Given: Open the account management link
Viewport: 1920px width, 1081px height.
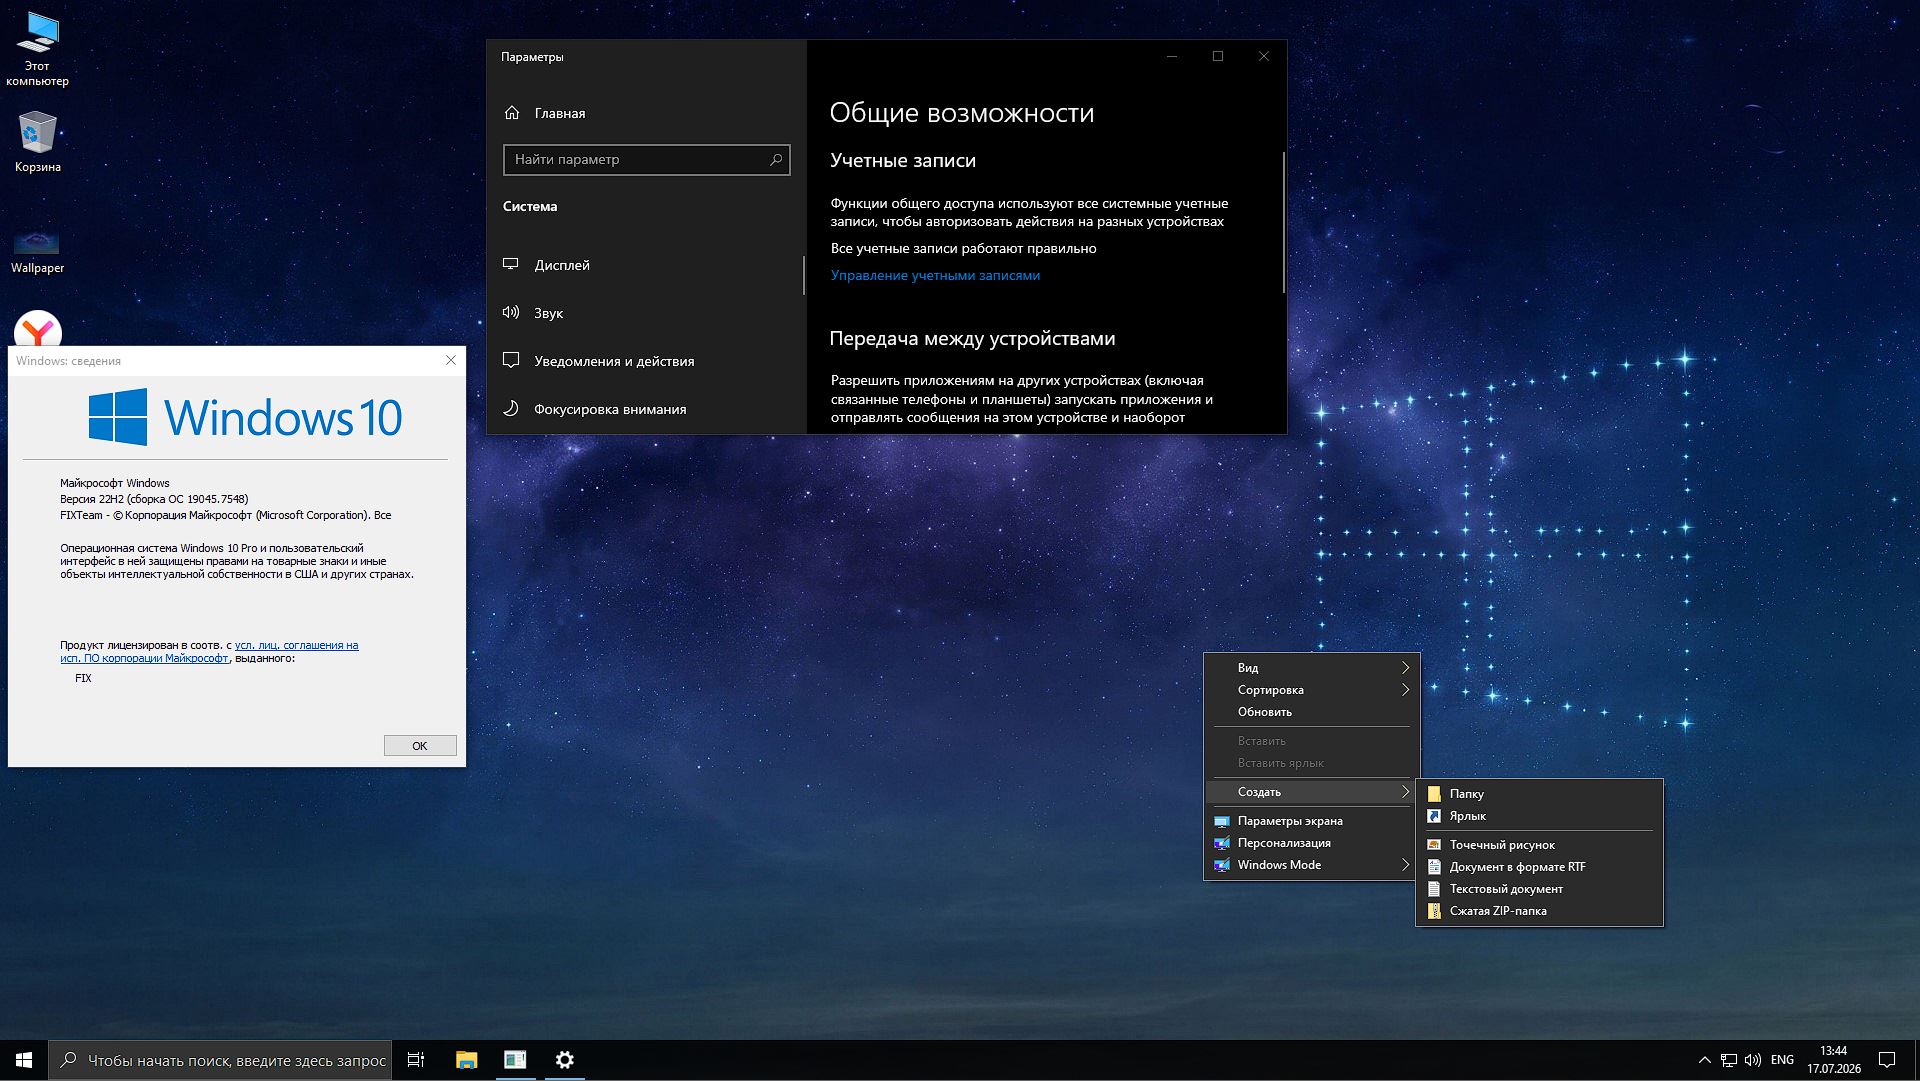Looking at the screenshot, I should pyautogui.click(x=935, y=276).
